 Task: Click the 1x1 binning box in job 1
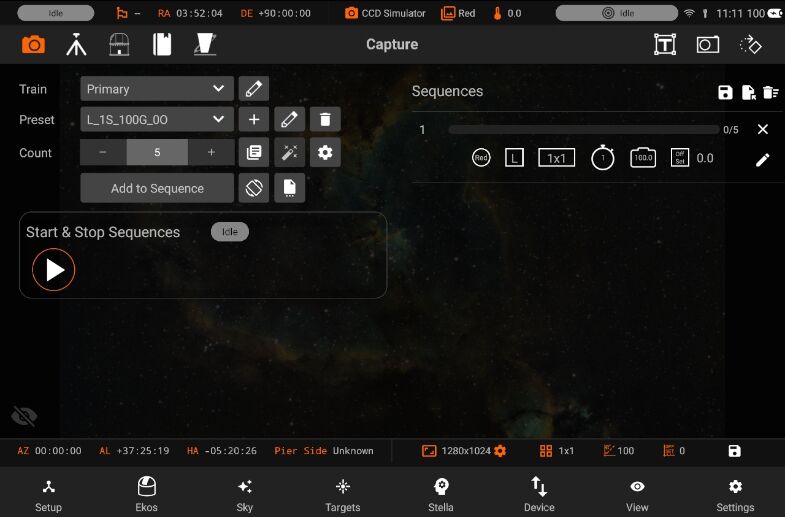(x=556, y=158)
